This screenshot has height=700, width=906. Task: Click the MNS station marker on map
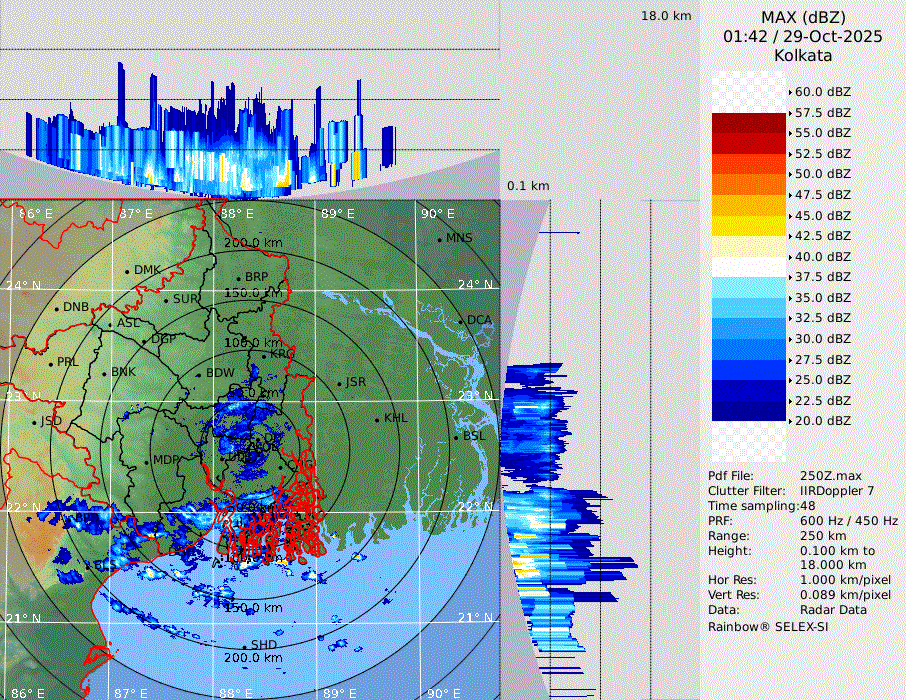click(439, 239)
